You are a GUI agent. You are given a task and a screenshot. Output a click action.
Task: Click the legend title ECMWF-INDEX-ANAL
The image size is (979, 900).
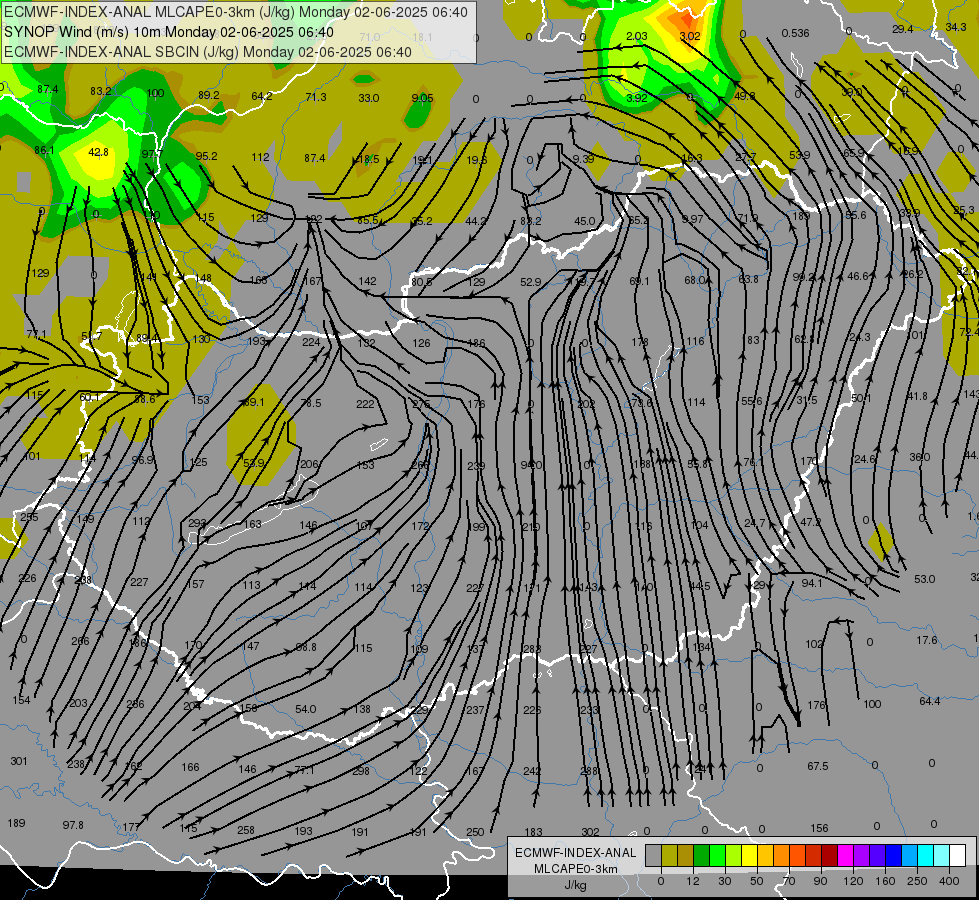click(x=576, y=853)
